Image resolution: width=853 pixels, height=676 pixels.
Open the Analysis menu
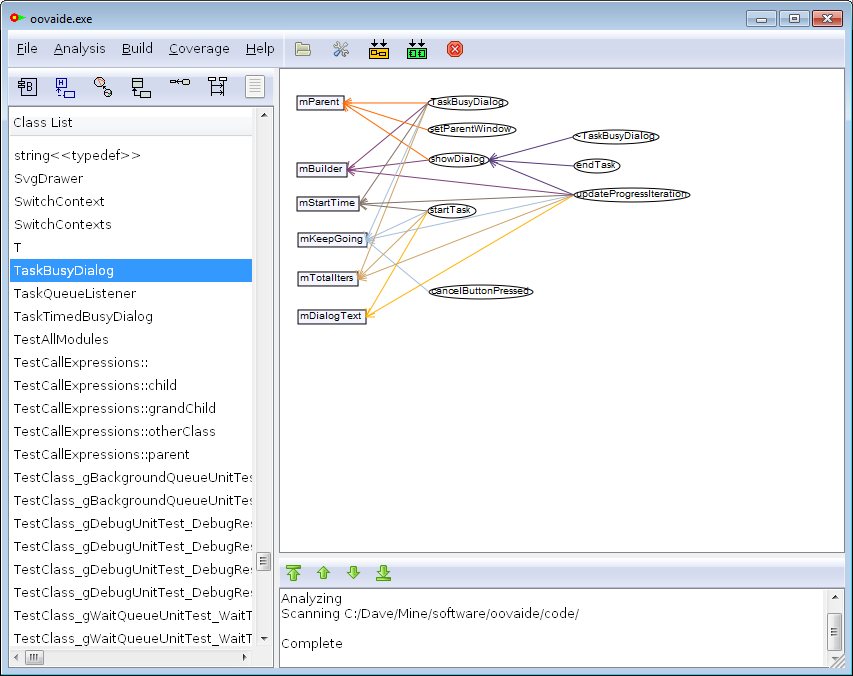pyautogui.click(x=79, y=48)
